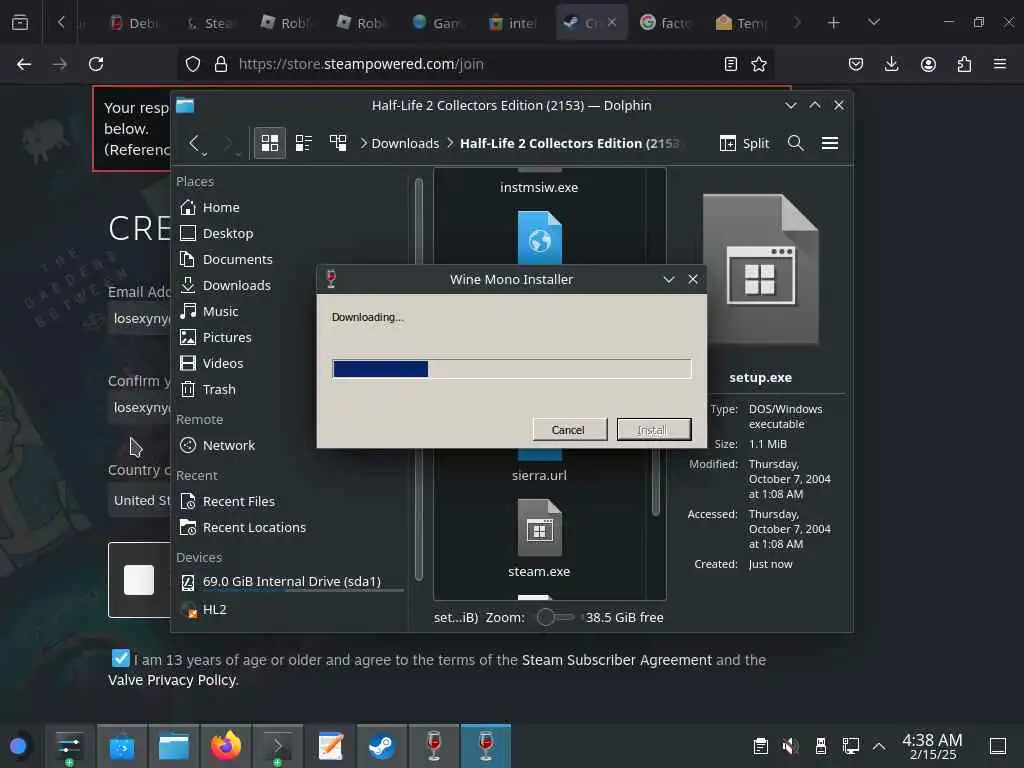Select the 69.0 GiB Internal Drive device
This screenshot has height=768, width=1024.
(x=291, y=582)
